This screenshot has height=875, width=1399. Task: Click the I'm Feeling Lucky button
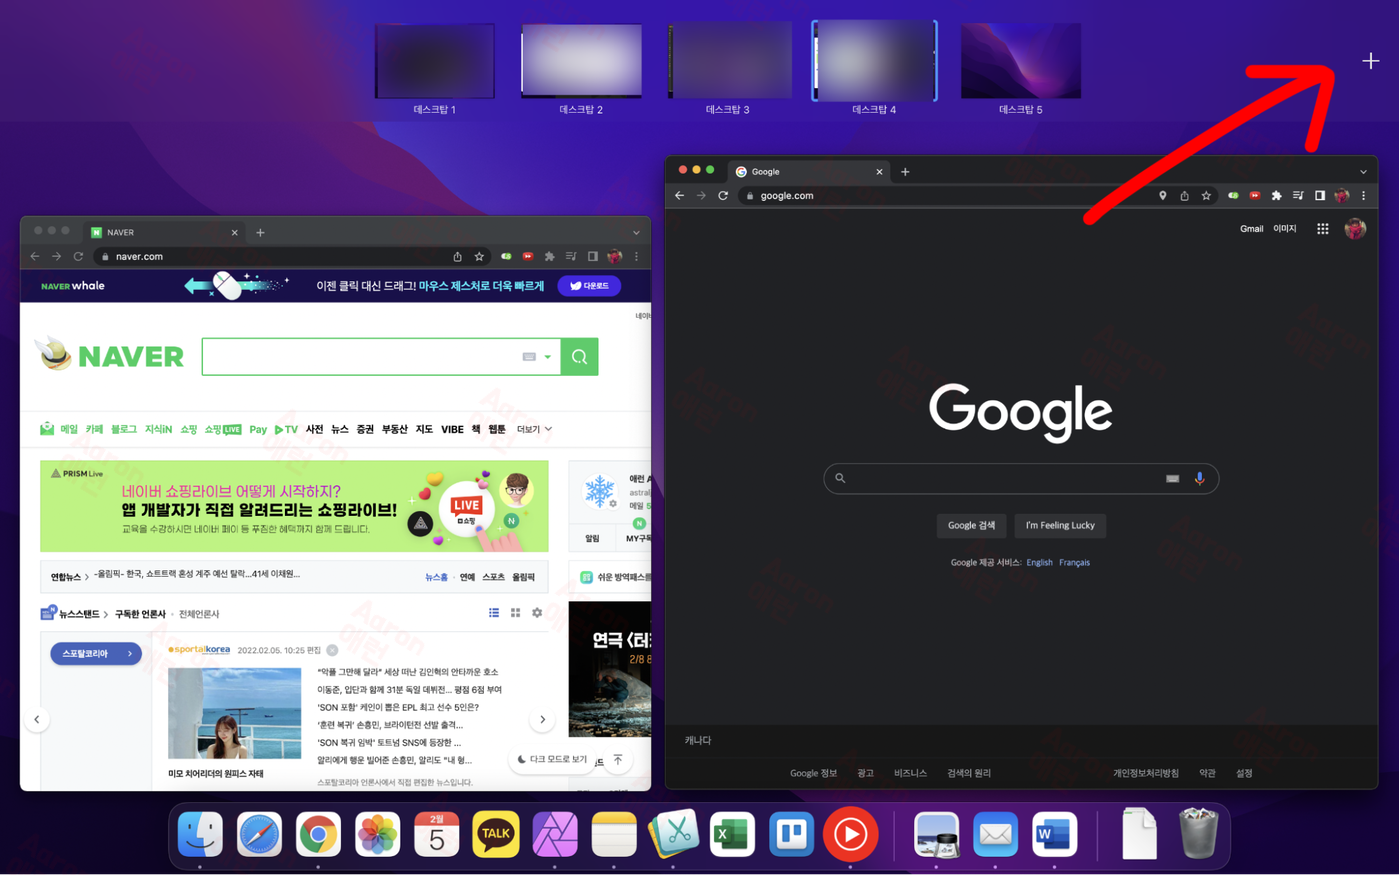tap(1060, 525)
